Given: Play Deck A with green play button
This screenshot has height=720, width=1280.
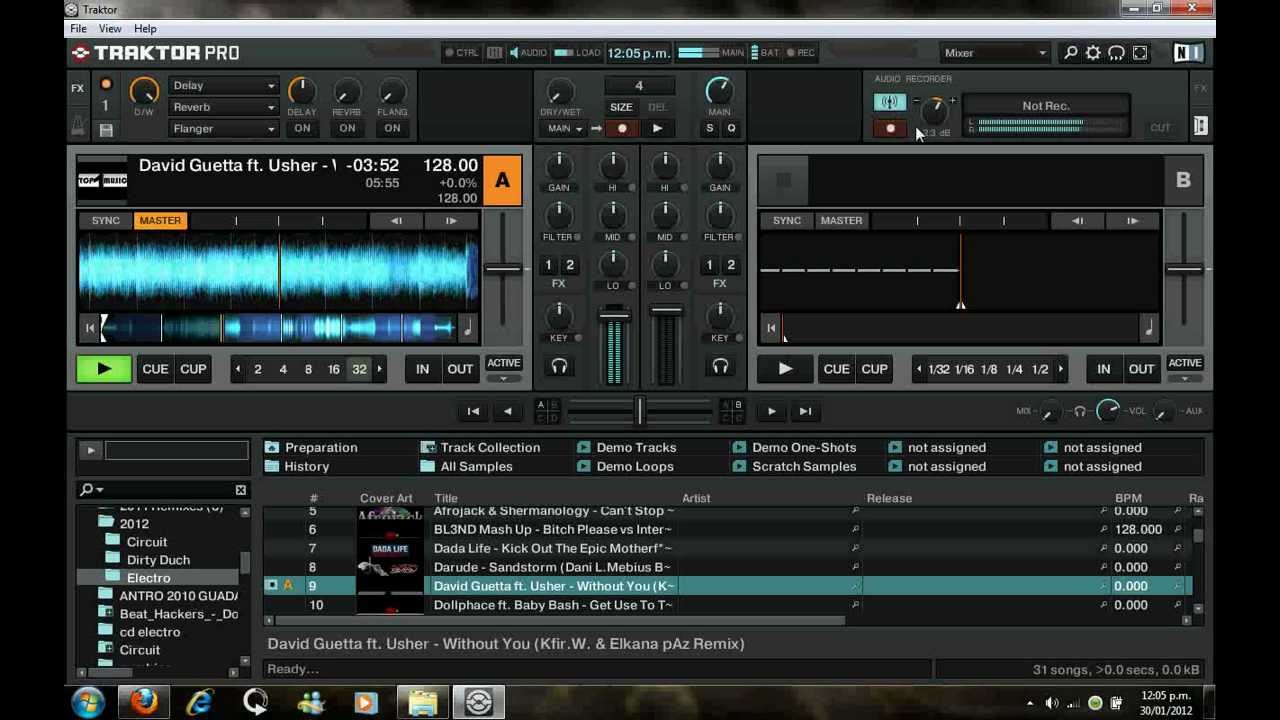Looking at the screenshot, I should tap(103, 369).
